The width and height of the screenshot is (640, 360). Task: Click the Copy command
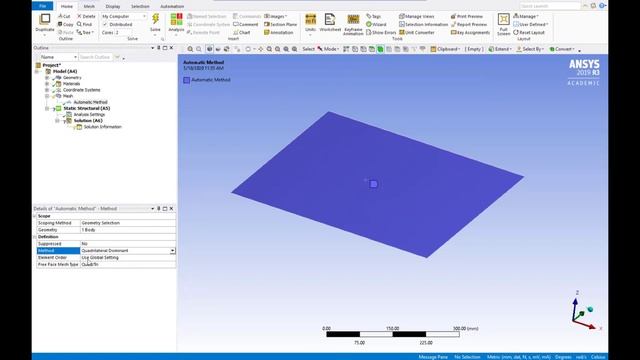pyautogui.click(x=65, y=24)
